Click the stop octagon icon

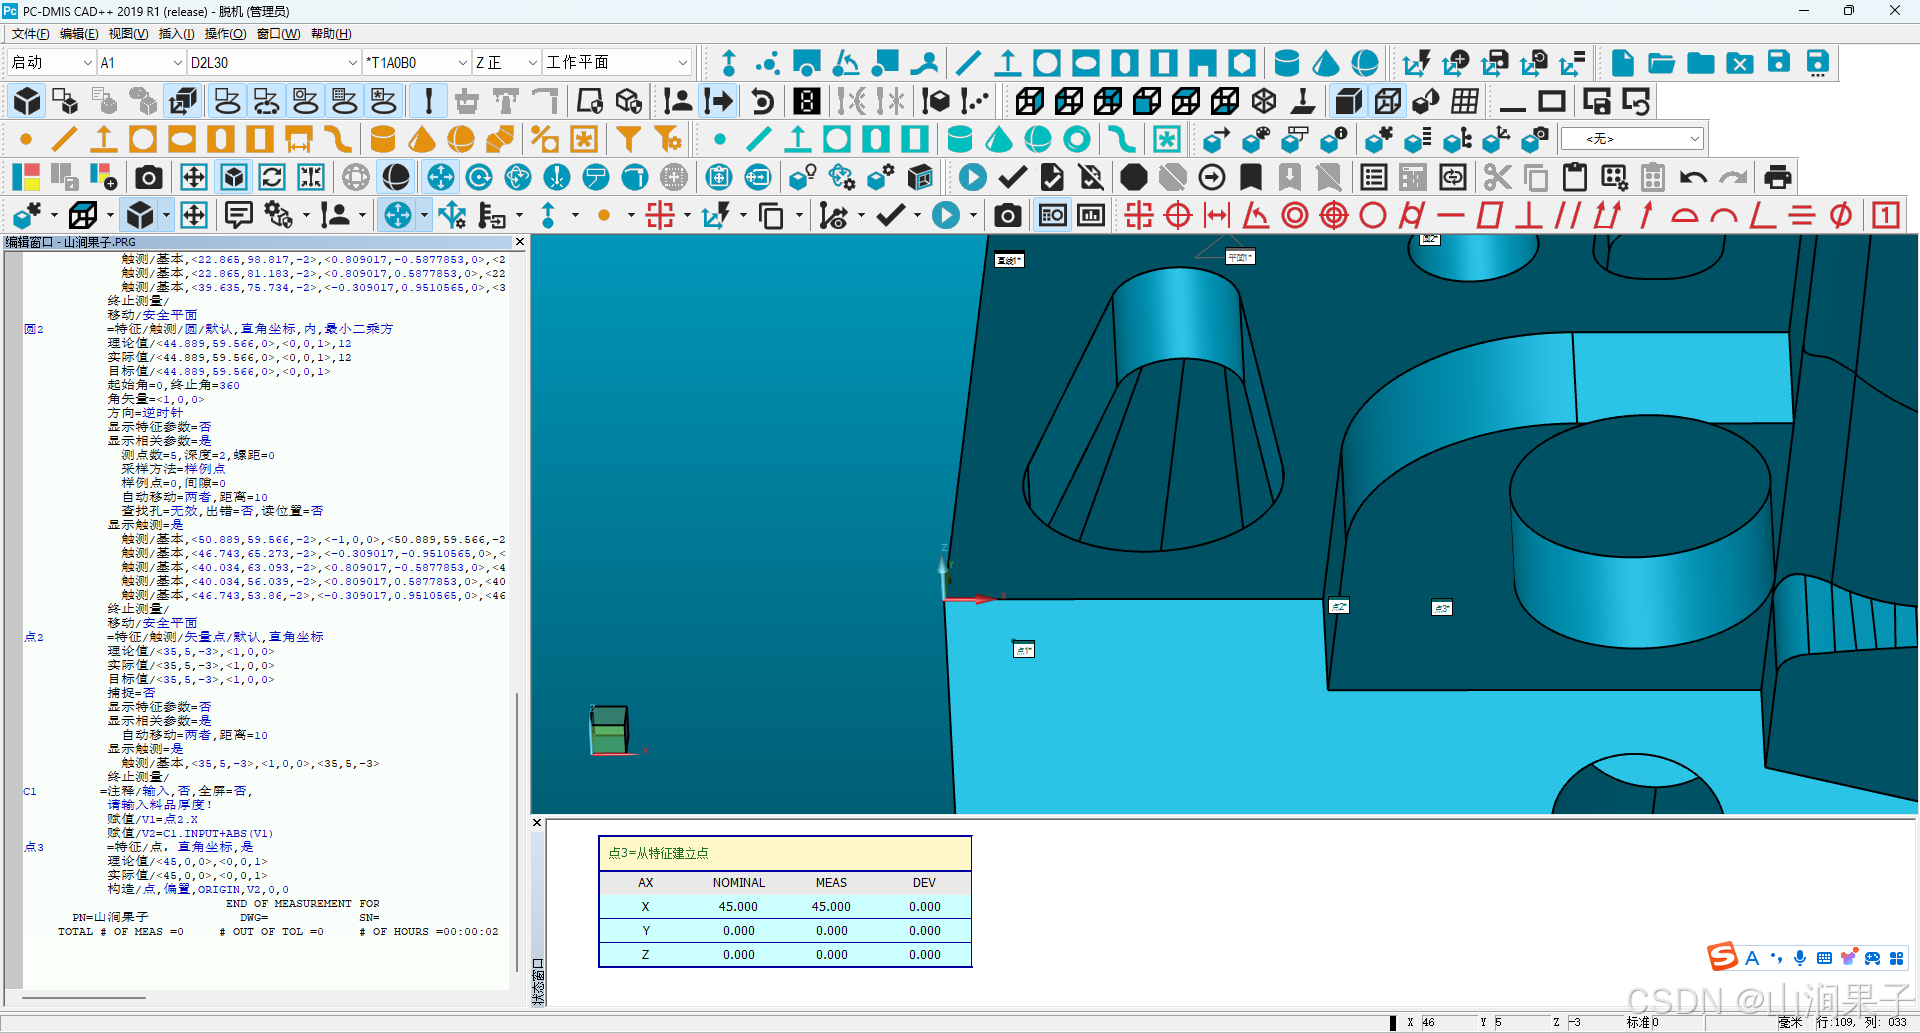[x=1133, y=178]
